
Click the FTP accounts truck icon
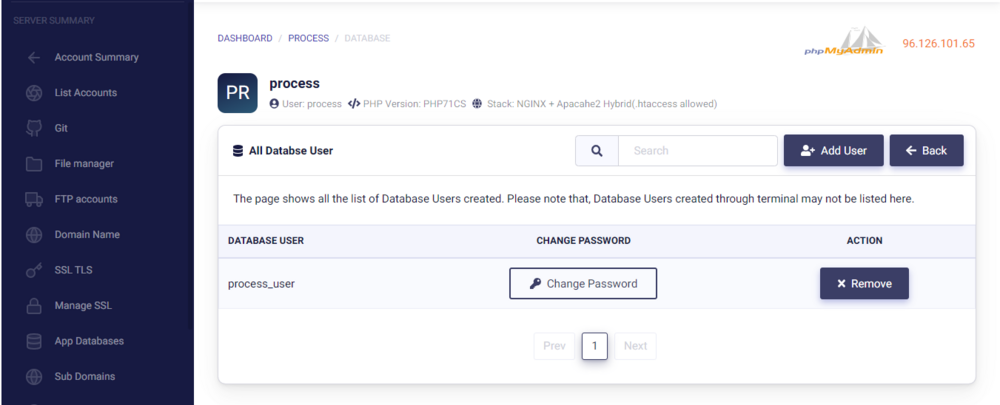point(34,200)
